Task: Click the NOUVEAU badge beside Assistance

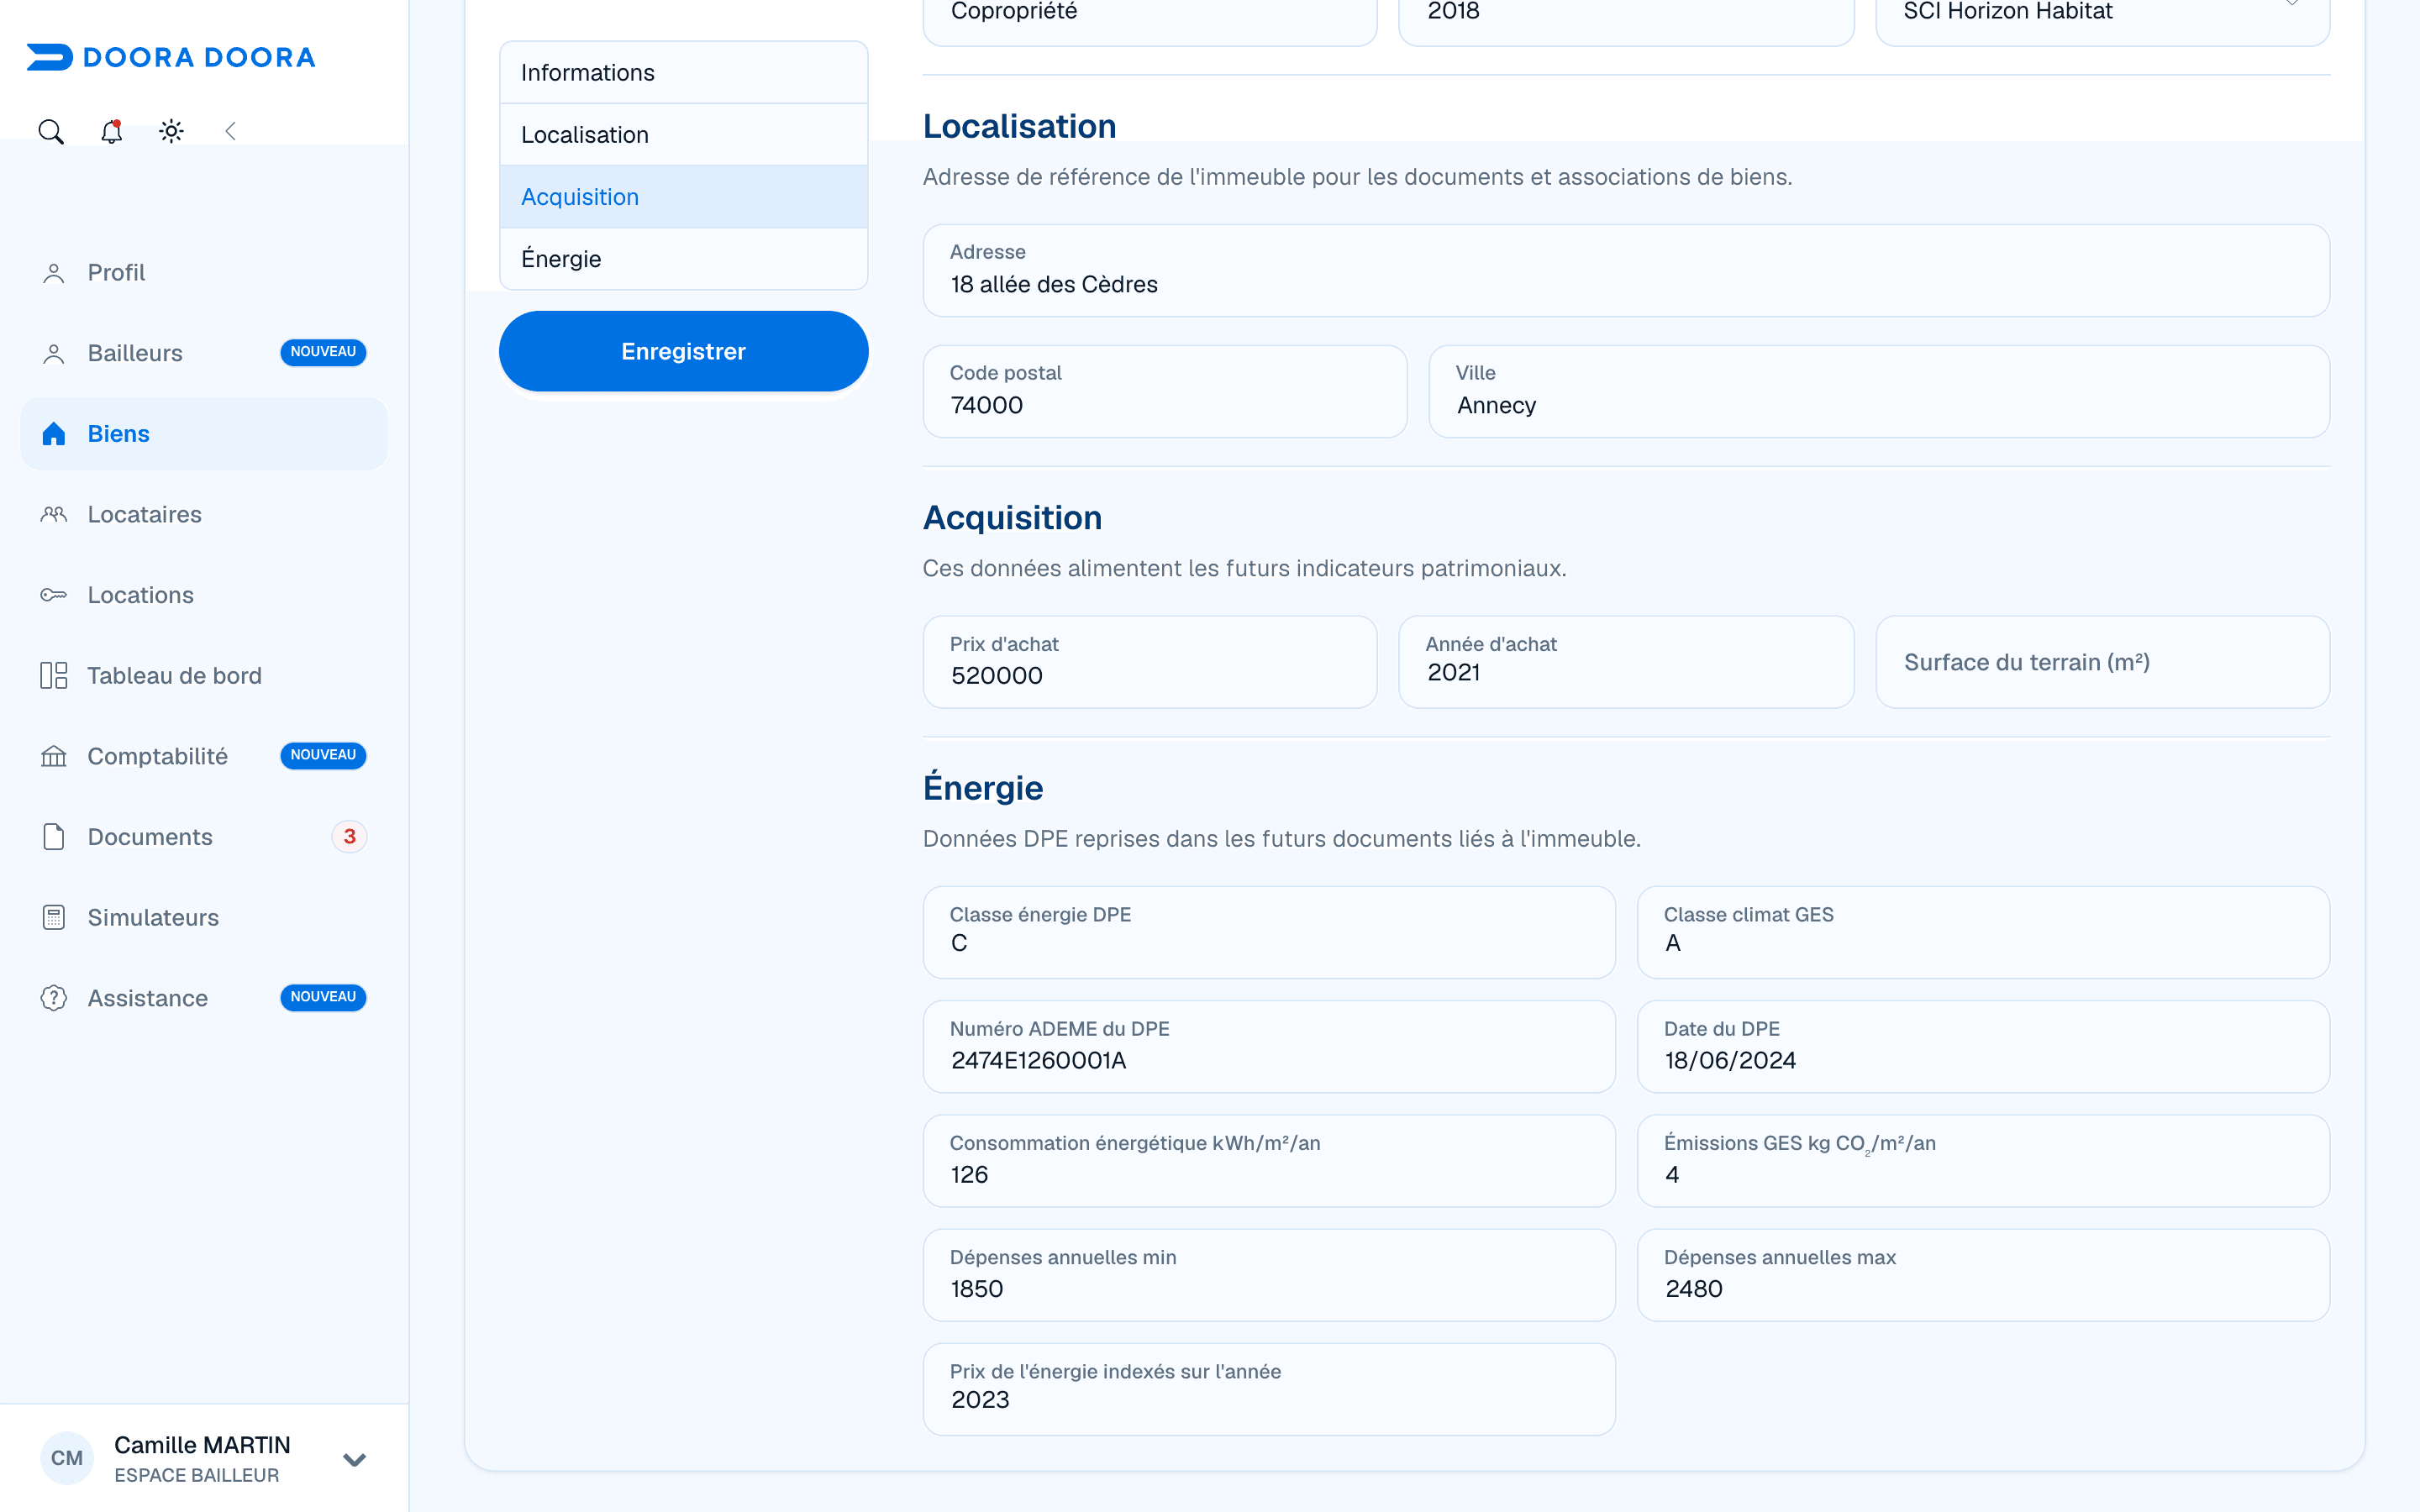Action: pyautogui.click(x=323, y=997)
